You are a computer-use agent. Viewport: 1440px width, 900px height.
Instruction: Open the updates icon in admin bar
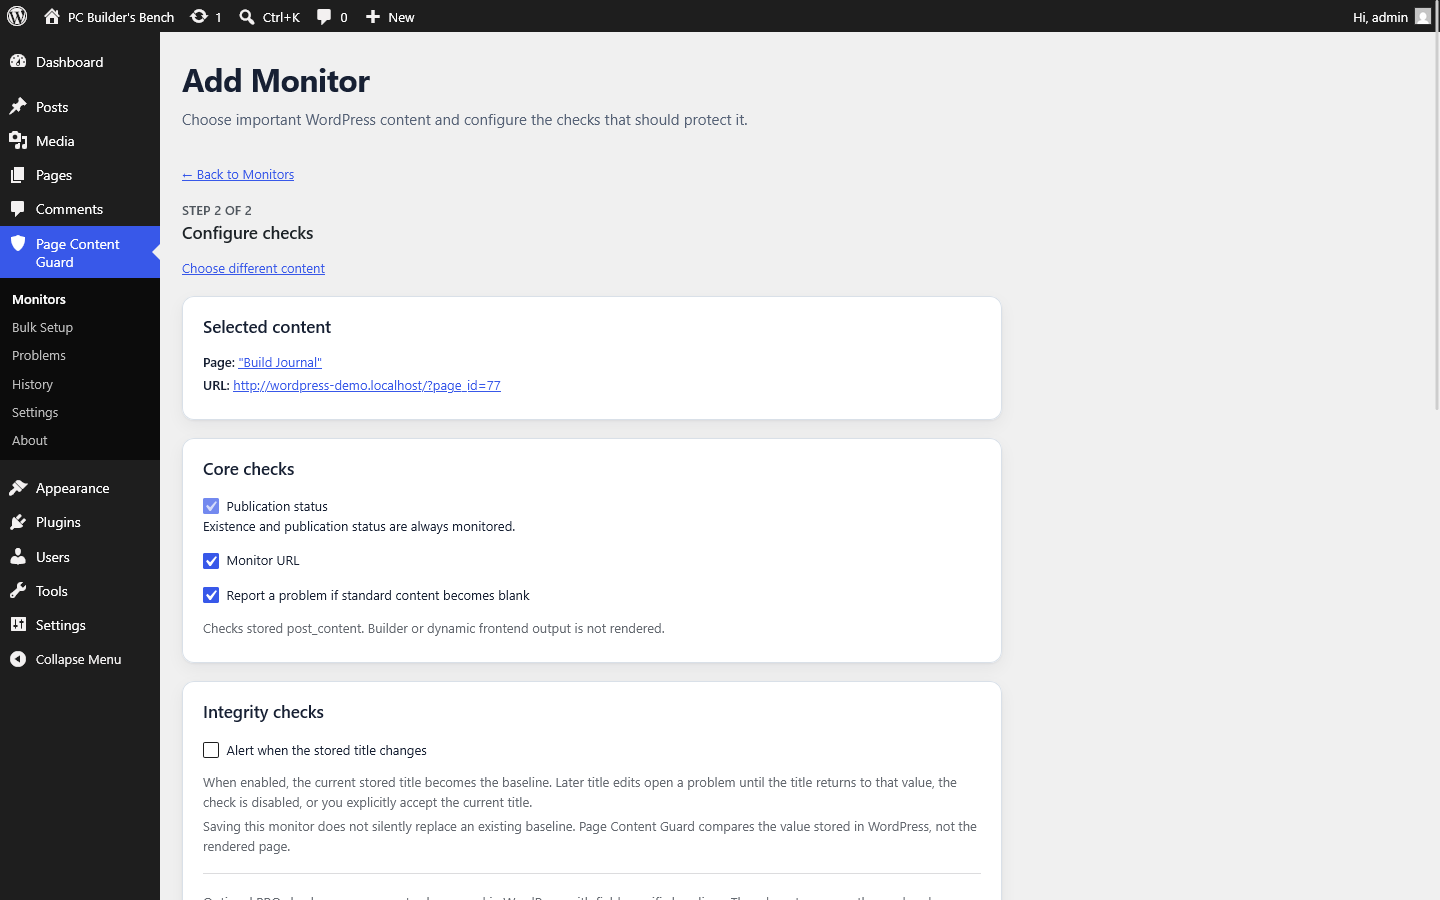(x=199, y=16)
